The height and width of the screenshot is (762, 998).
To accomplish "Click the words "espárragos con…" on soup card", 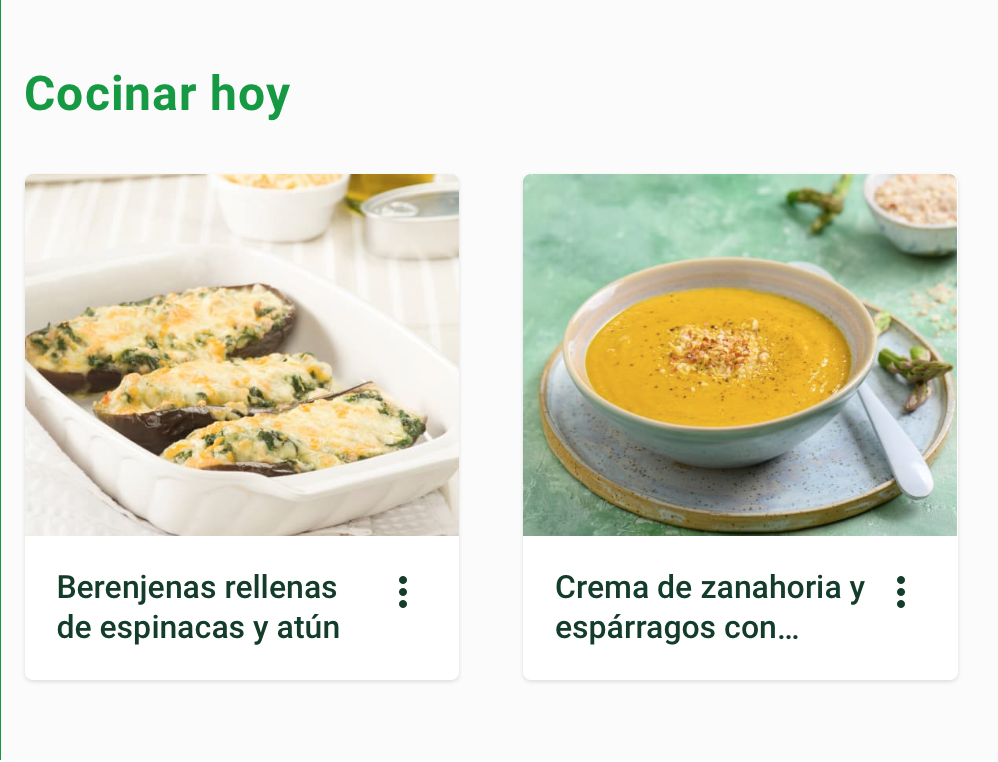I will tap(677, 627).
